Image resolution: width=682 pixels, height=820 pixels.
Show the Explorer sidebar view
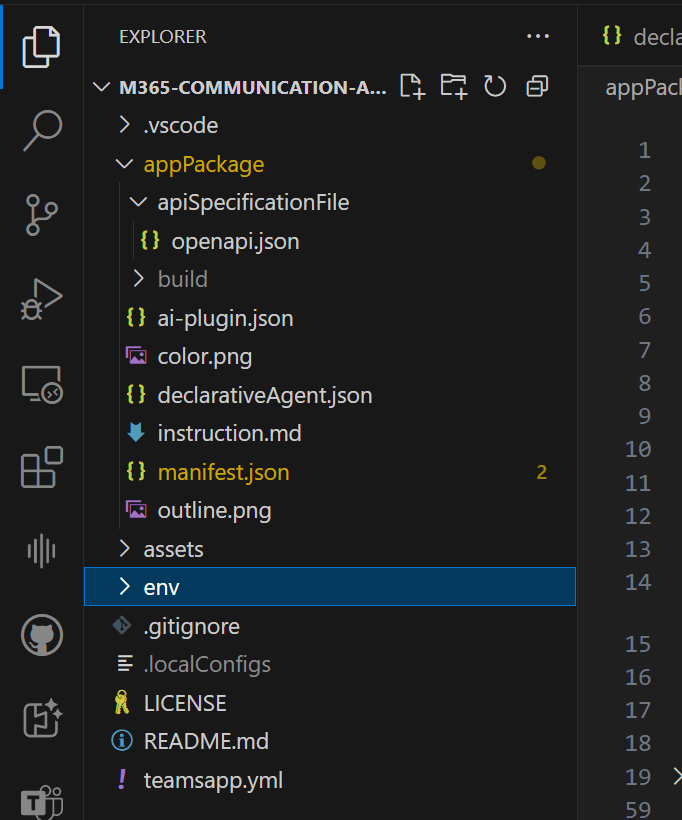click(41, 45)
